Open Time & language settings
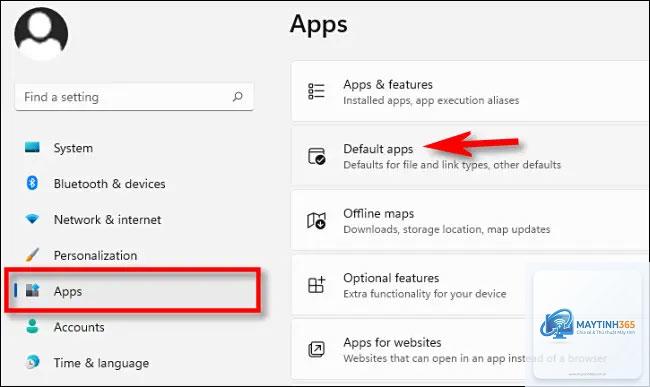Viewport: 650px width, 387px height. (x=101, y=363)
